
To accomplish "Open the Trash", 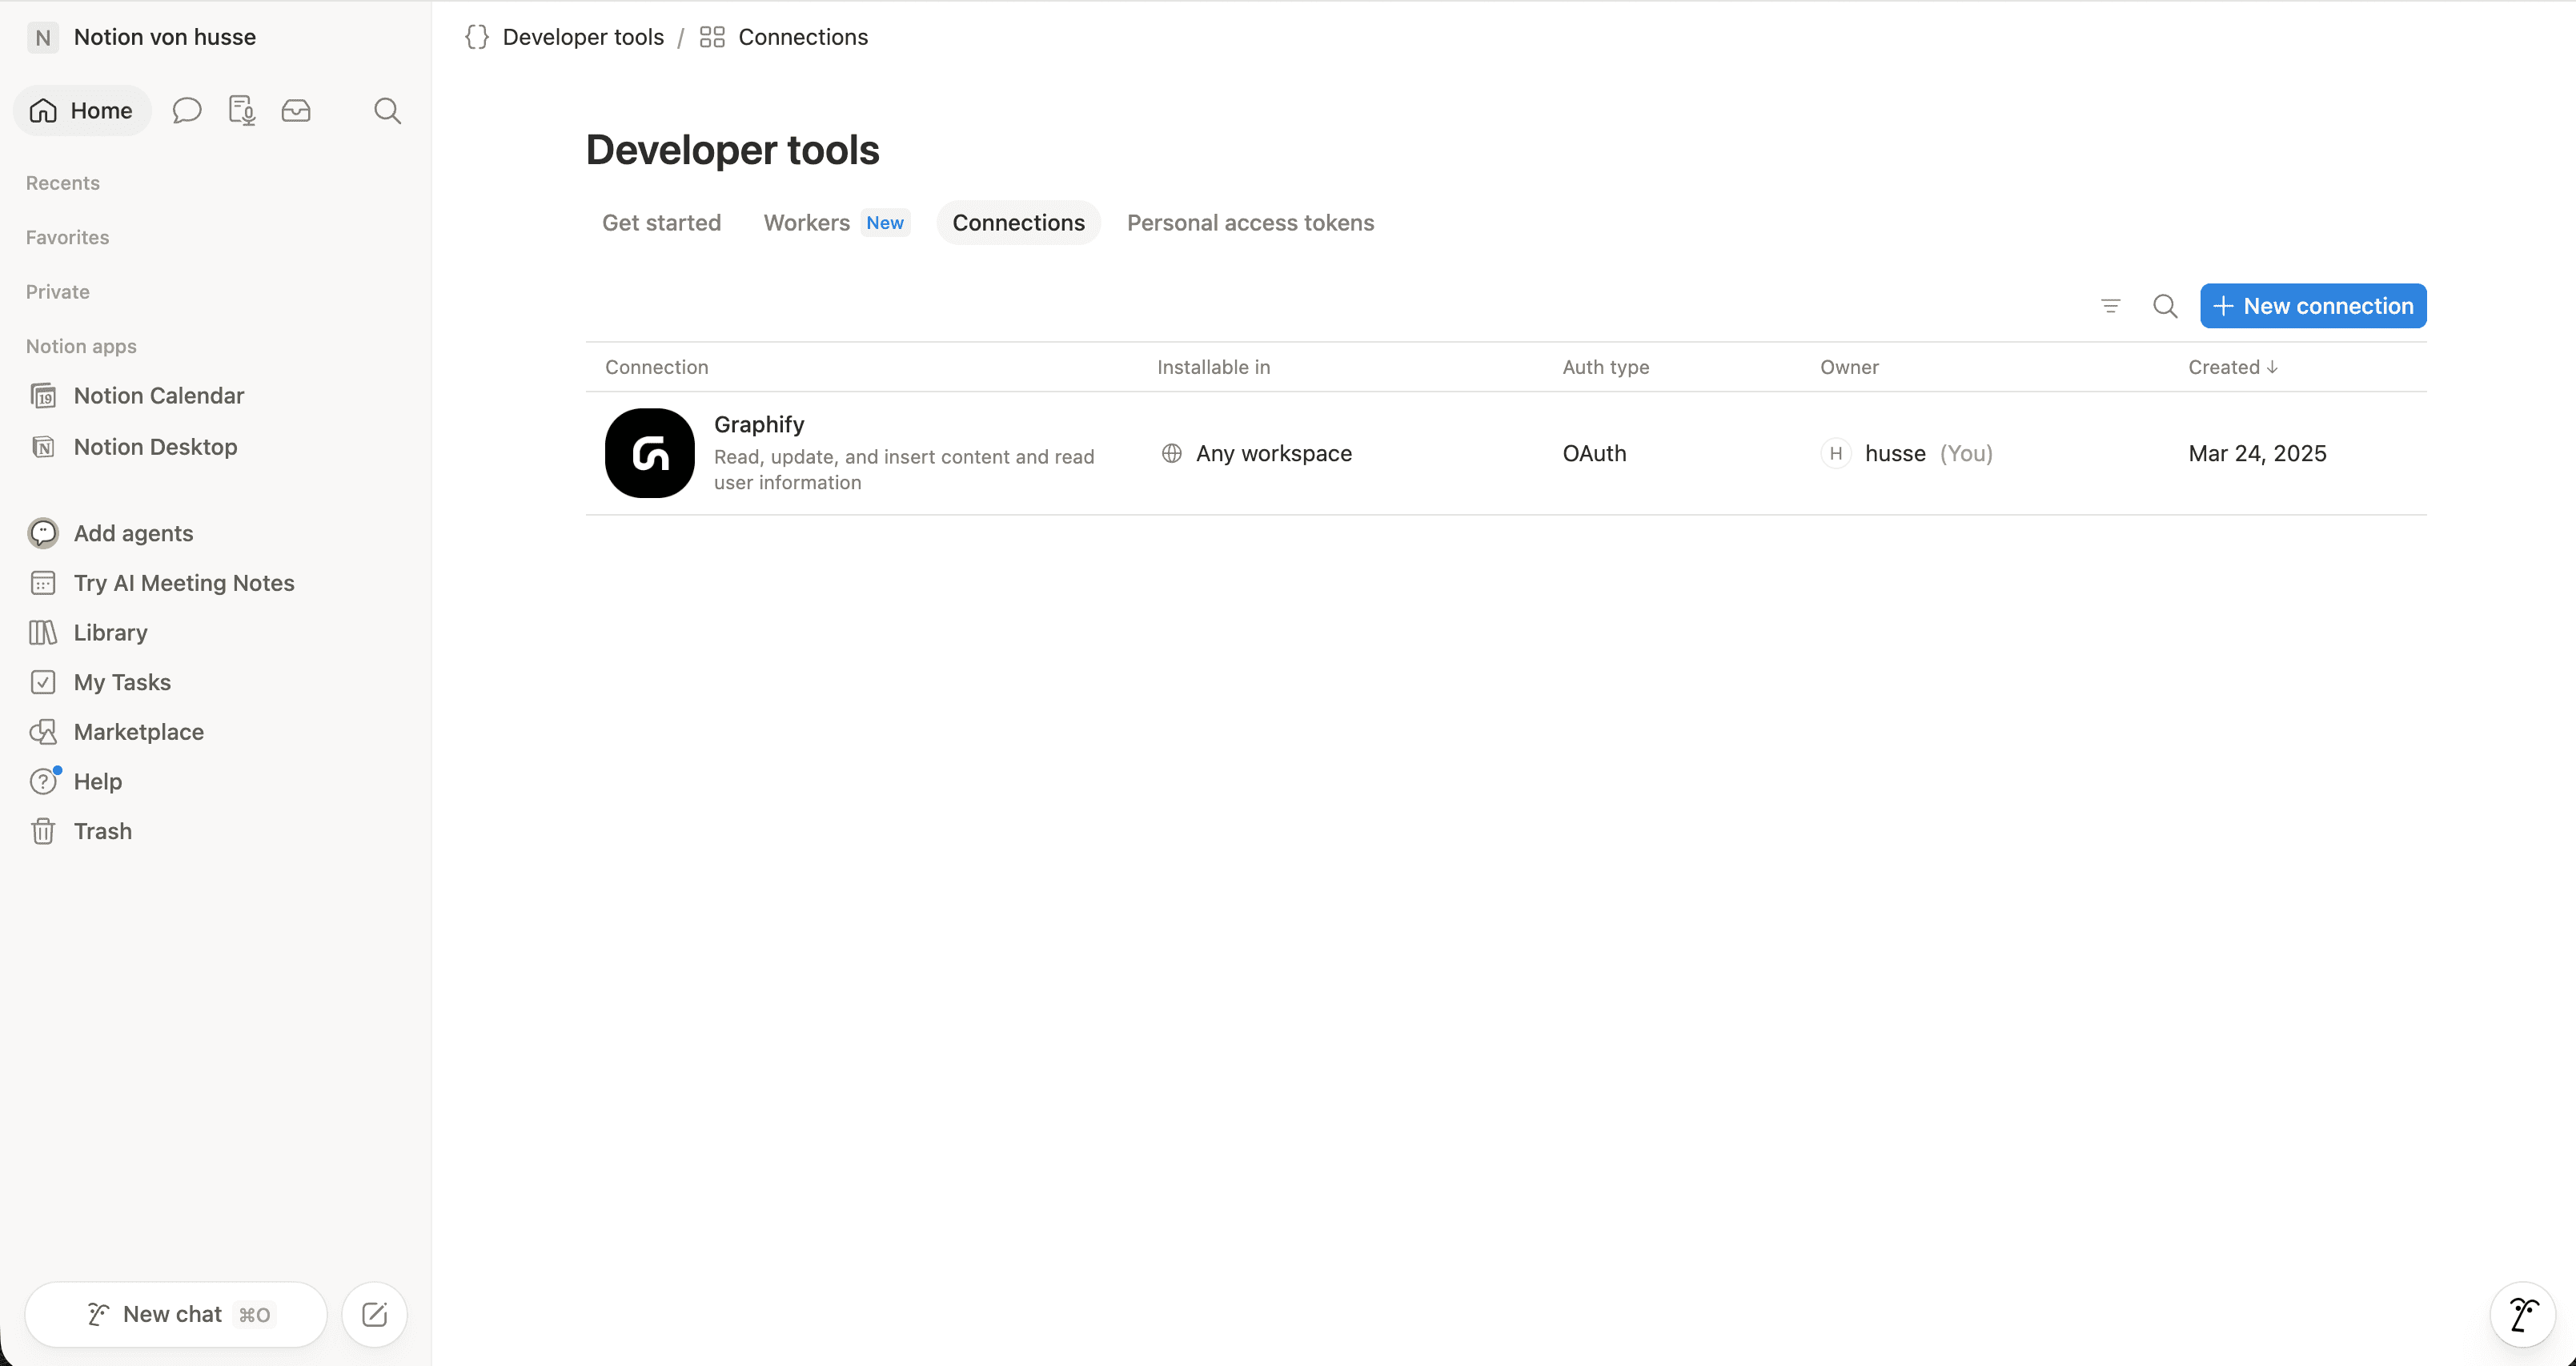I will coord(102,831).
